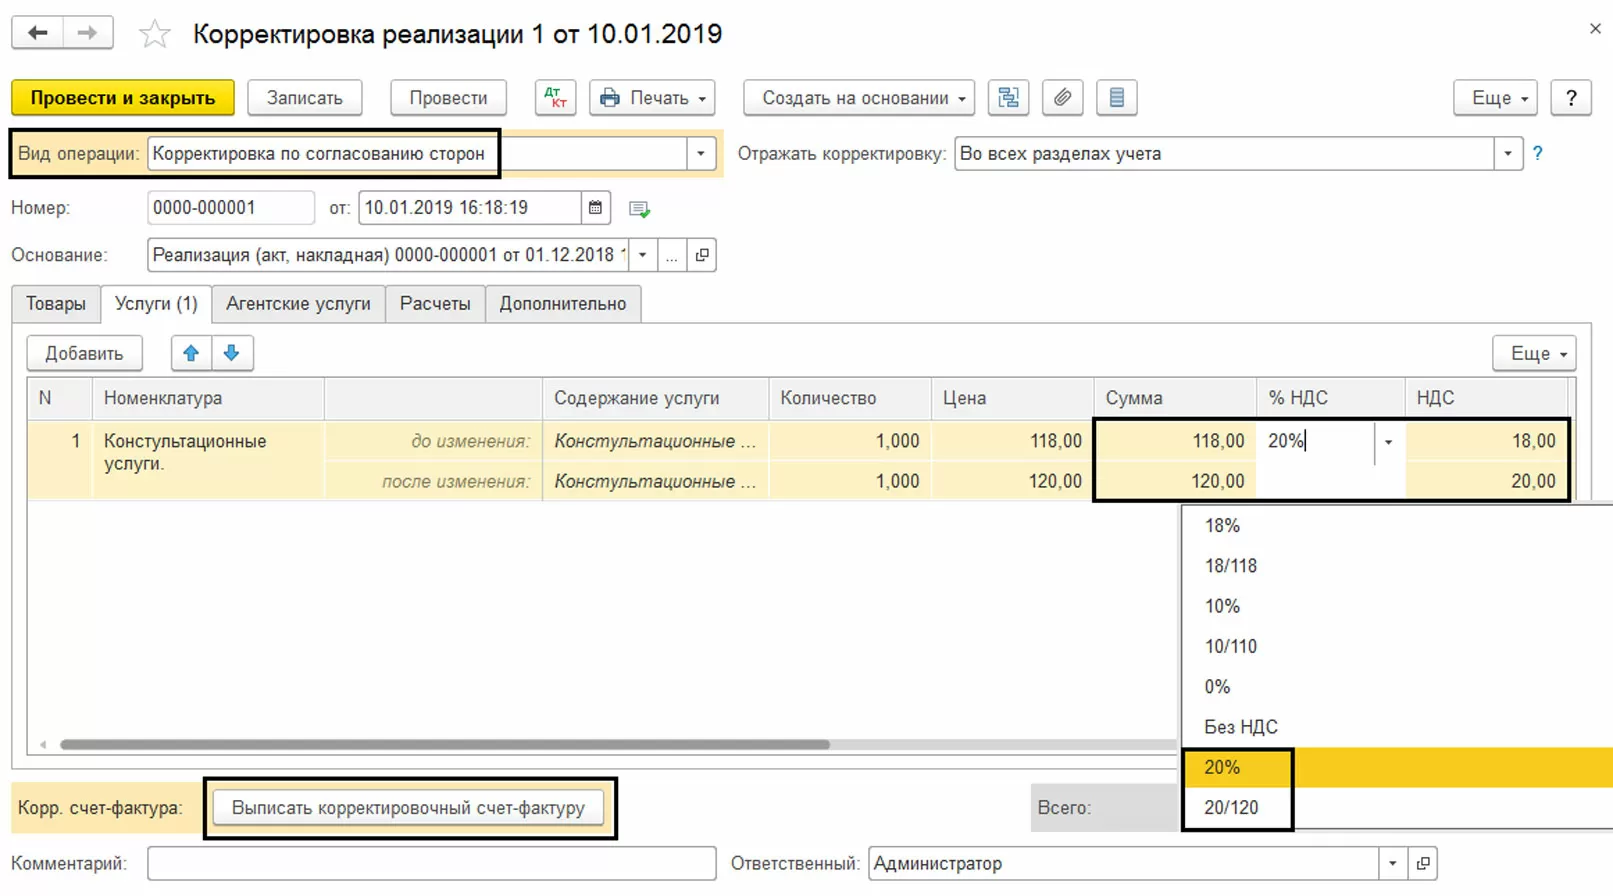Expand the Вид операции dropdown
The image size is (1613, 896).
700,154
